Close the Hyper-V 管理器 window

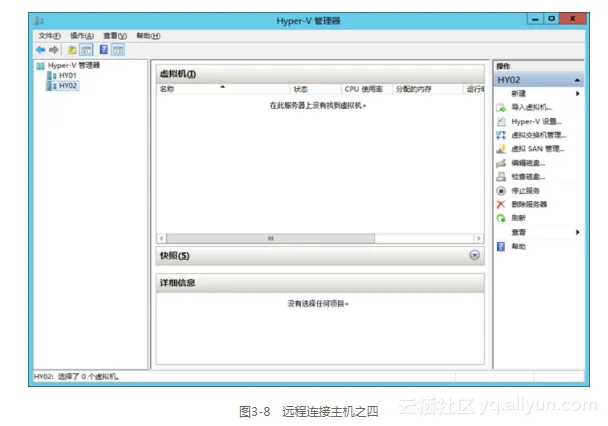point(572,19)
